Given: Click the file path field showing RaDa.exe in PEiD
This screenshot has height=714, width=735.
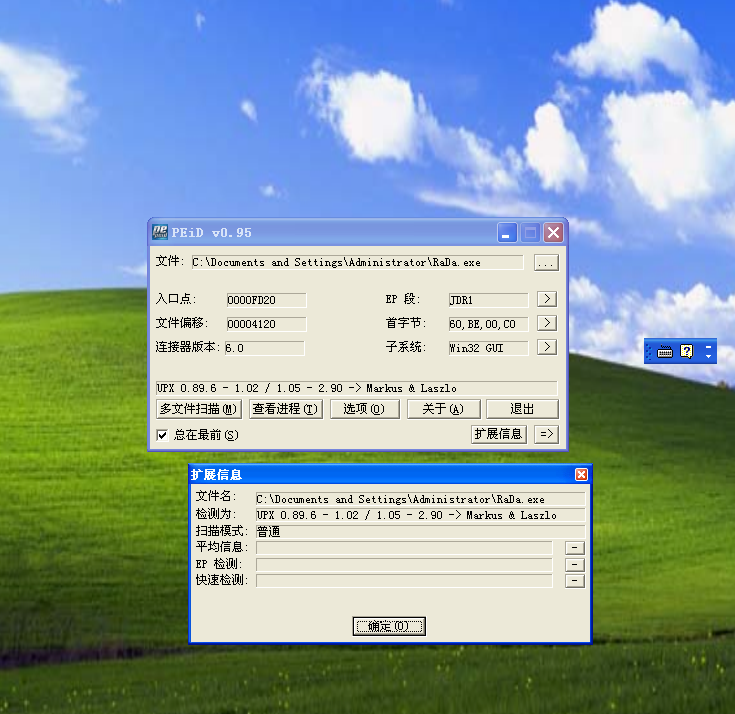Looking at the screenshot, I should 357,263.
